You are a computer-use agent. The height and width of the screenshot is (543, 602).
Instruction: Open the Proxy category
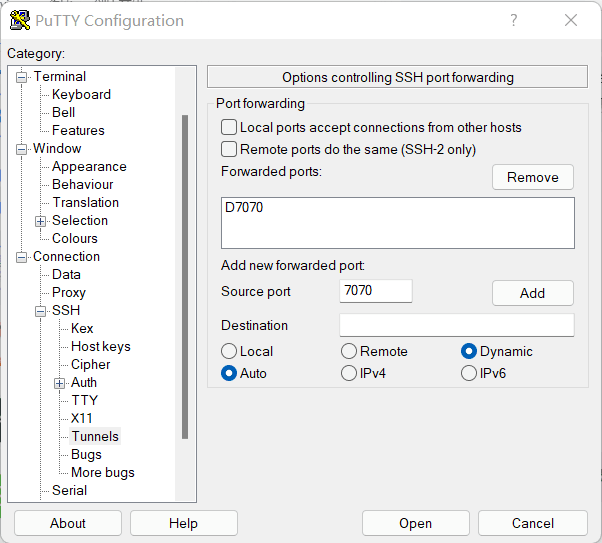[69, 292]
